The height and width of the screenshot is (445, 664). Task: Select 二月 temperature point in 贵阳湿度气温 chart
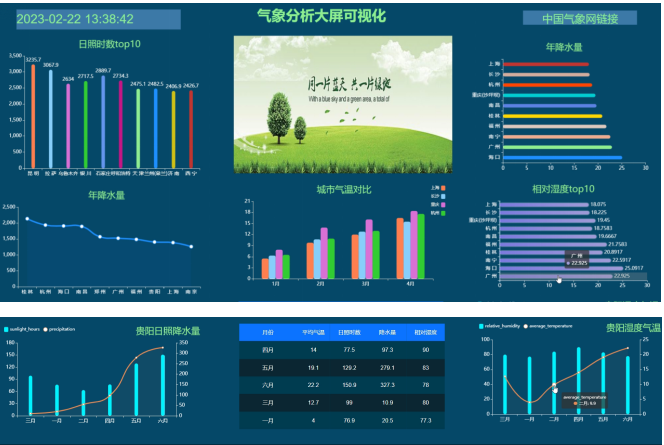click(x=554, y=385)
